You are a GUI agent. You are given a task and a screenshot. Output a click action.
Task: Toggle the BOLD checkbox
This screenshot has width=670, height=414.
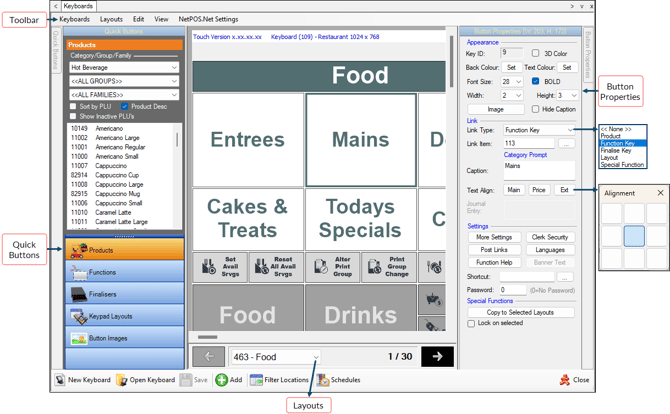click(536, 82)
